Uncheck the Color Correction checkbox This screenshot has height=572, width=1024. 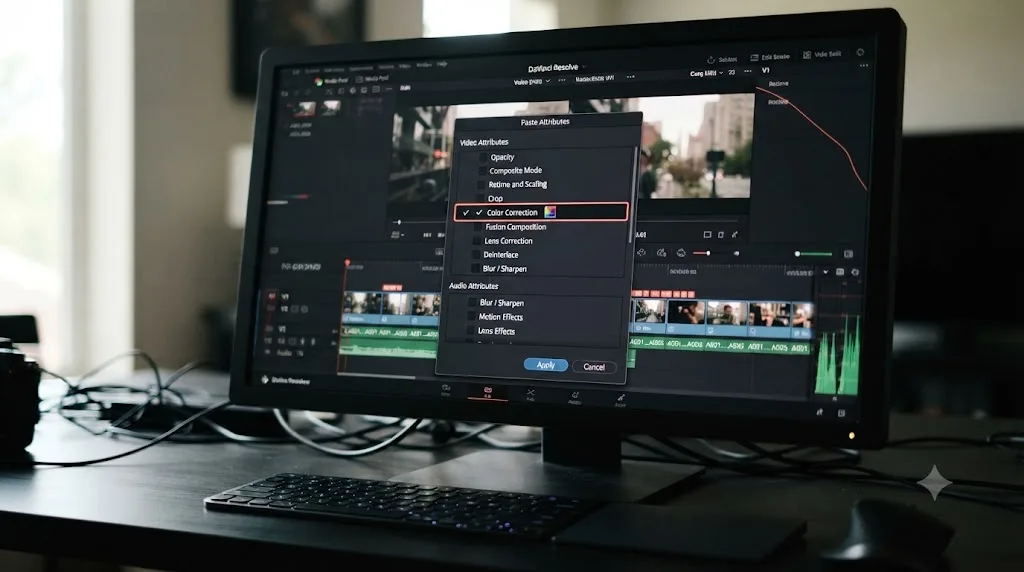479,212
